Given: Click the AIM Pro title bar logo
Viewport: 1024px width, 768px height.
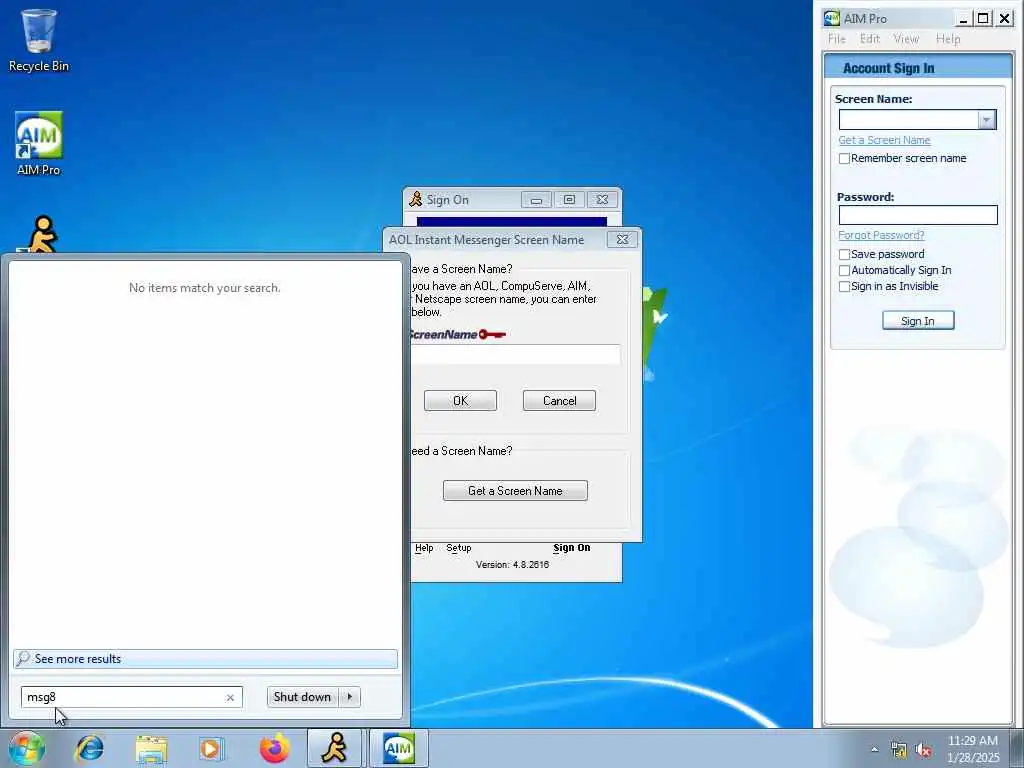Looking at the screenshot, I should click(831, 18).
